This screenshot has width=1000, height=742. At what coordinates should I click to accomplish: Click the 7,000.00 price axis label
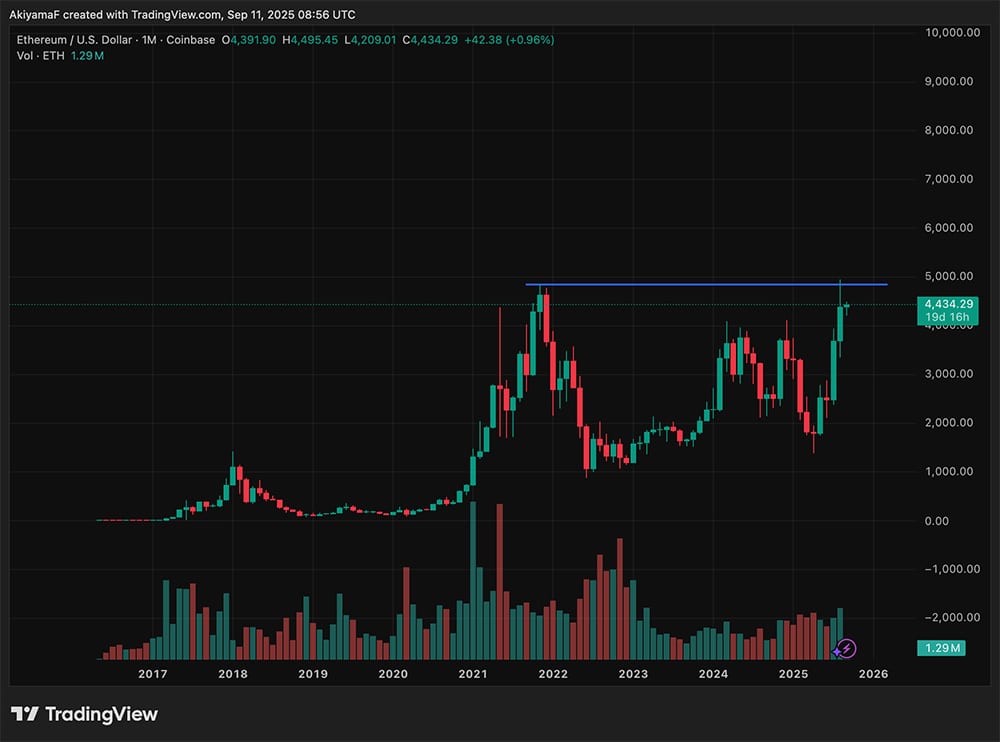949,179
